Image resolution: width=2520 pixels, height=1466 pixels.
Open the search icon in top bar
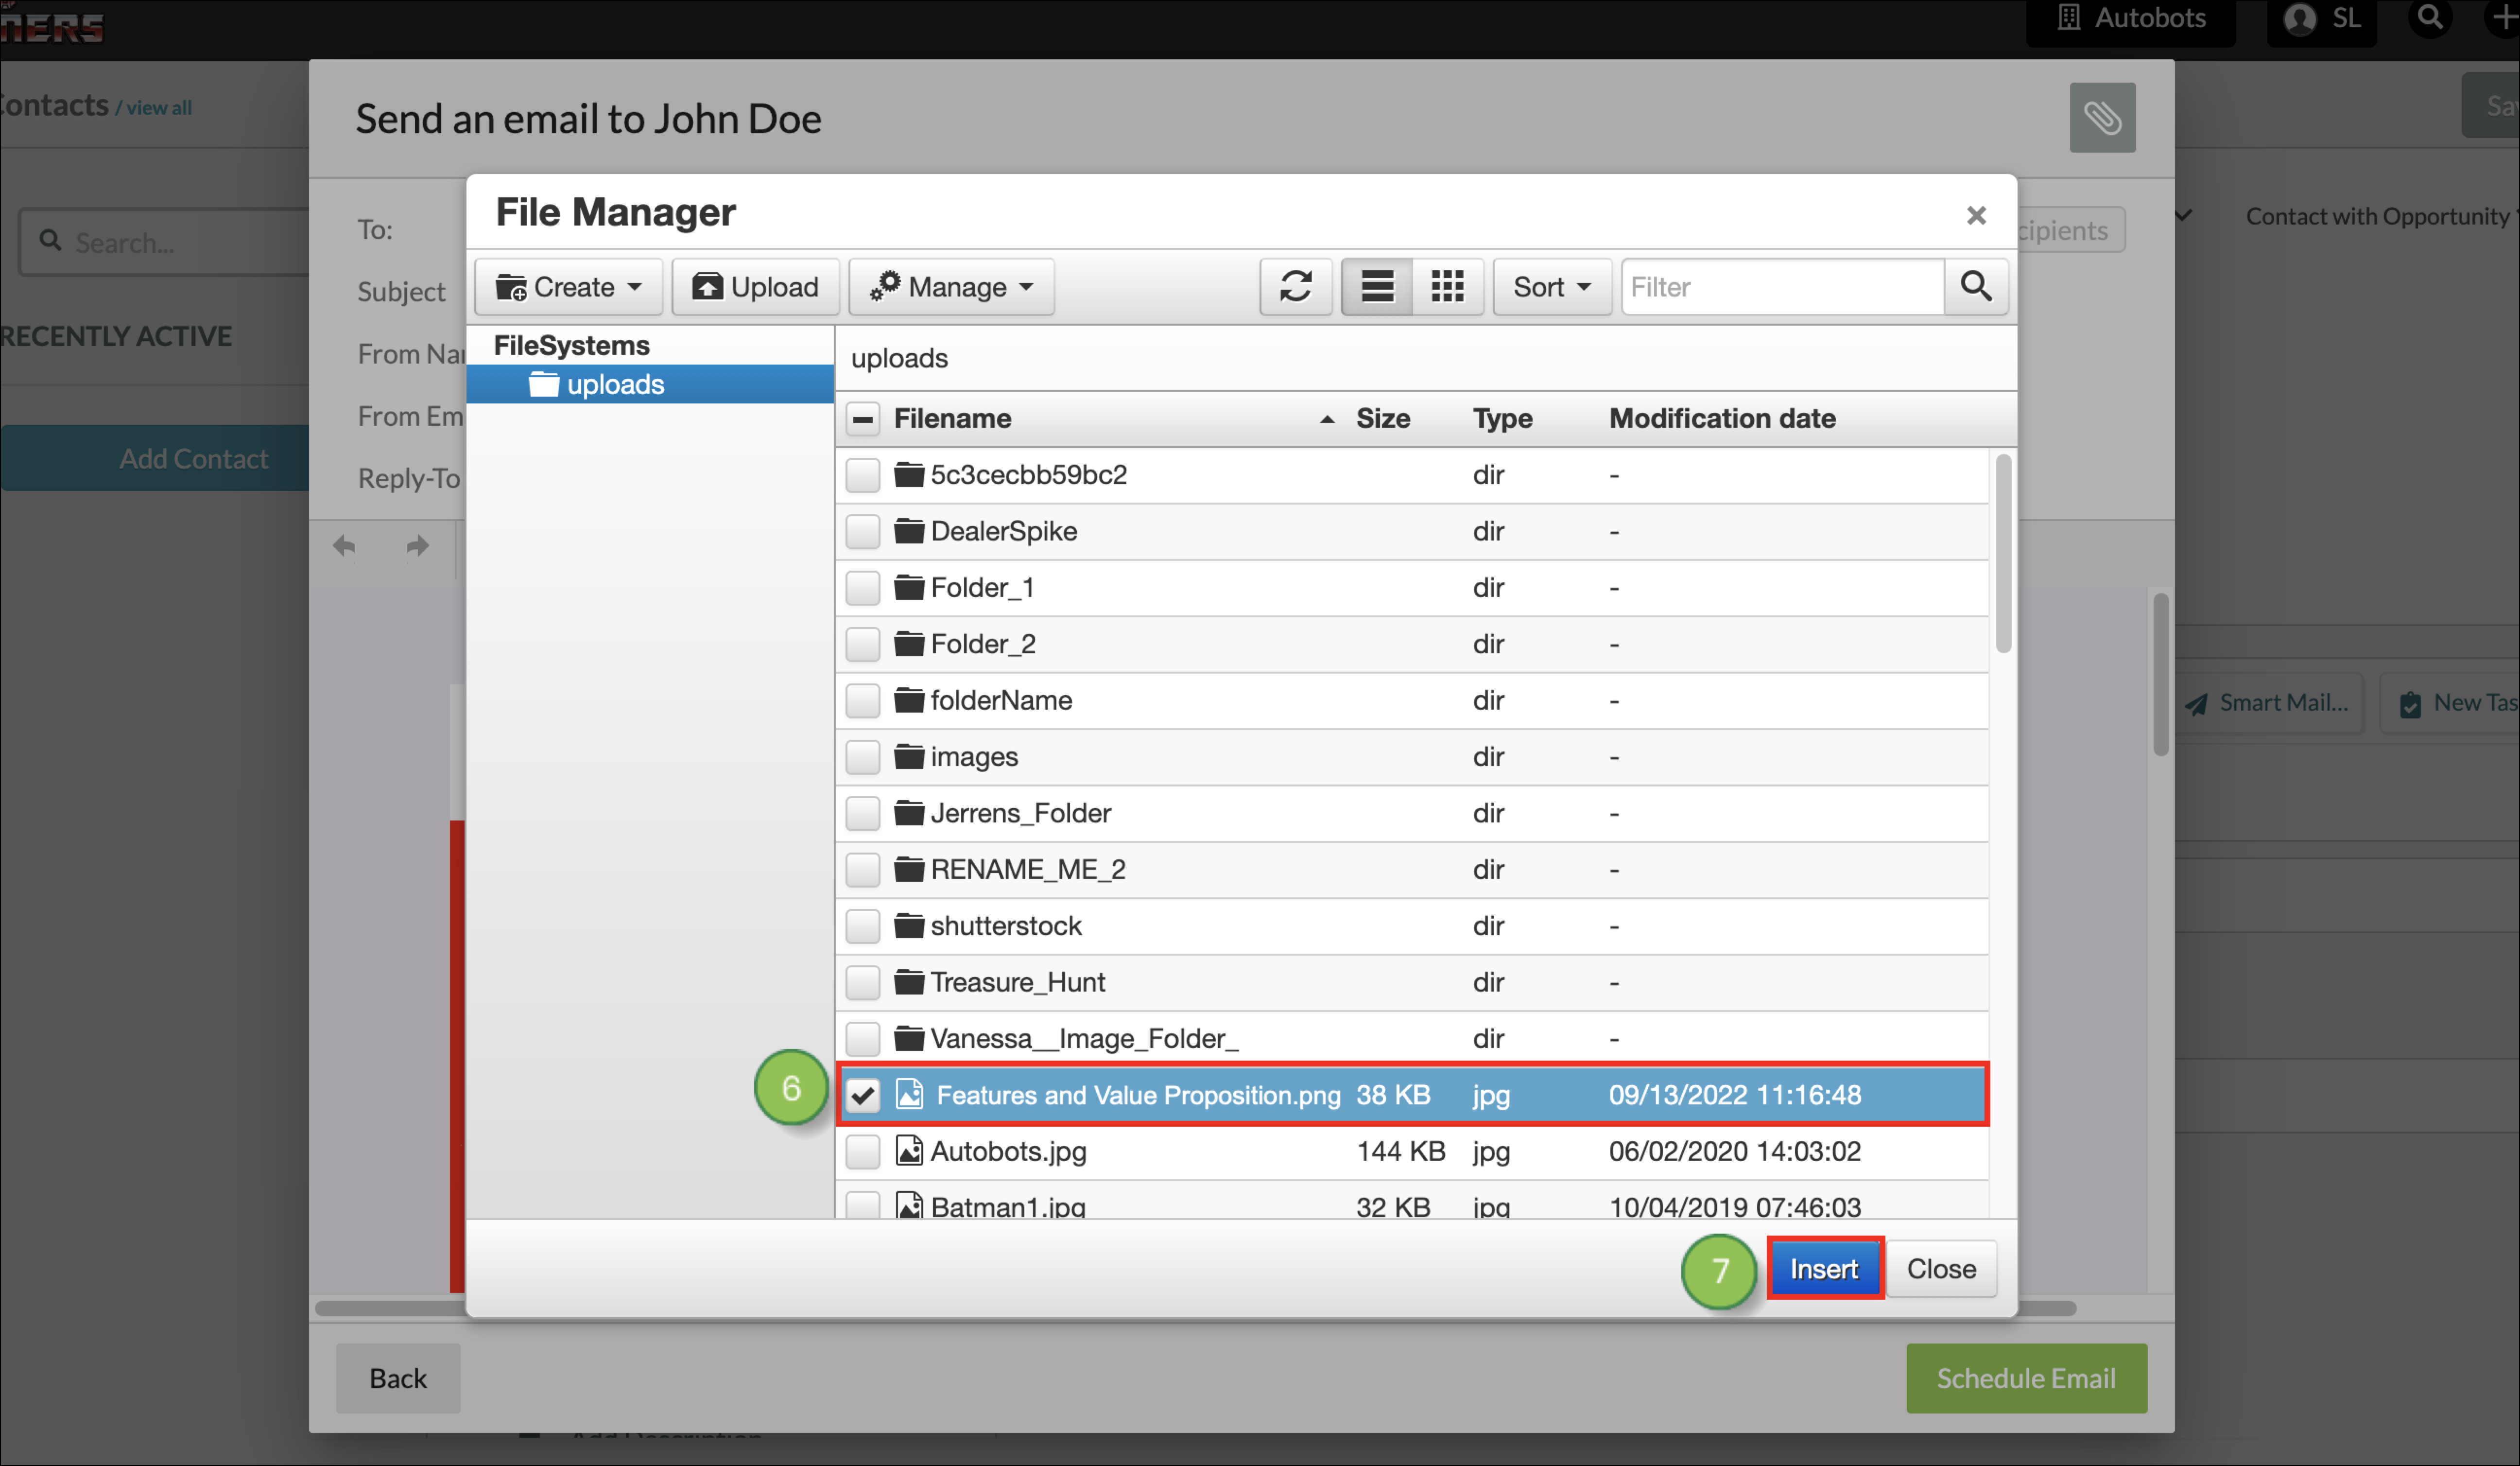click(2431, 18)
